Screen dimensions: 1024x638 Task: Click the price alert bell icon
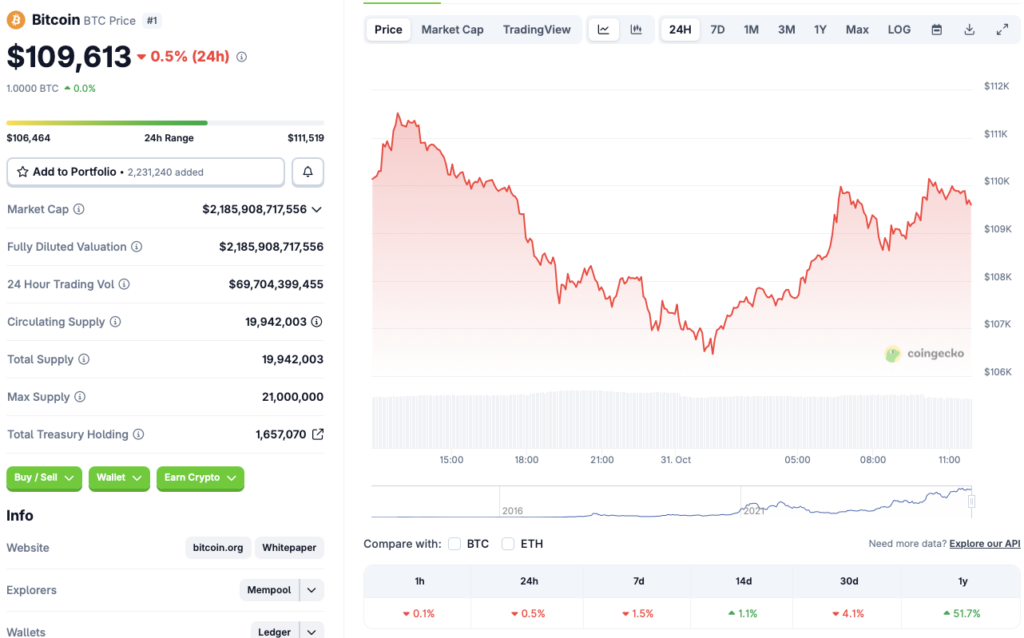(307, 172)
